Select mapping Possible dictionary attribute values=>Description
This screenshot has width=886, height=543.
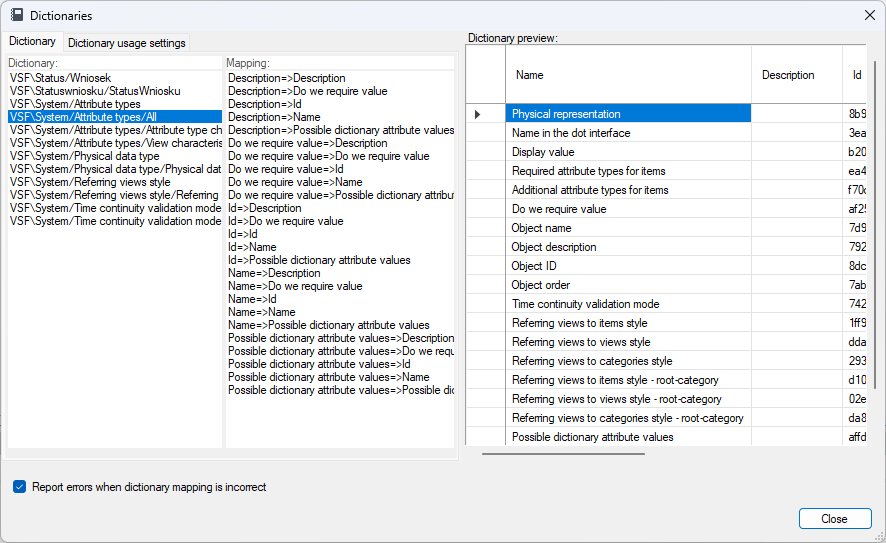[340, 338]
